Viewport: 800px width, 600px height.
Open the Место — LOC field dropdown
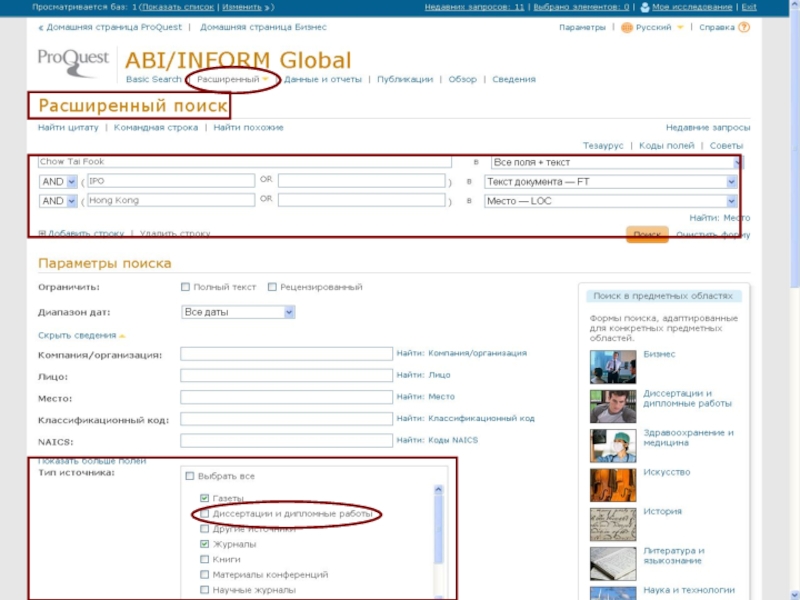[x=611, y=201]
